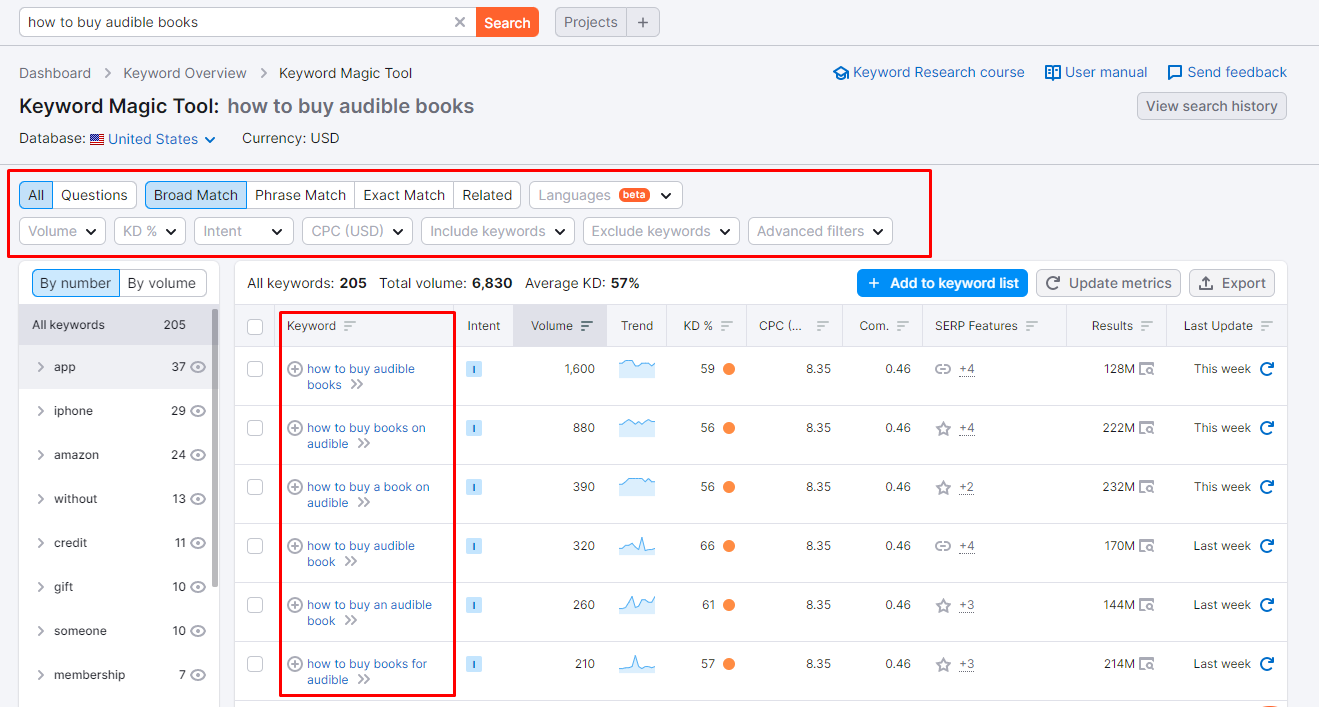Screen dimensions: 1319x707
Task: Add 'how to buy audible books' keyword plus icon
Action: [295, 369]
